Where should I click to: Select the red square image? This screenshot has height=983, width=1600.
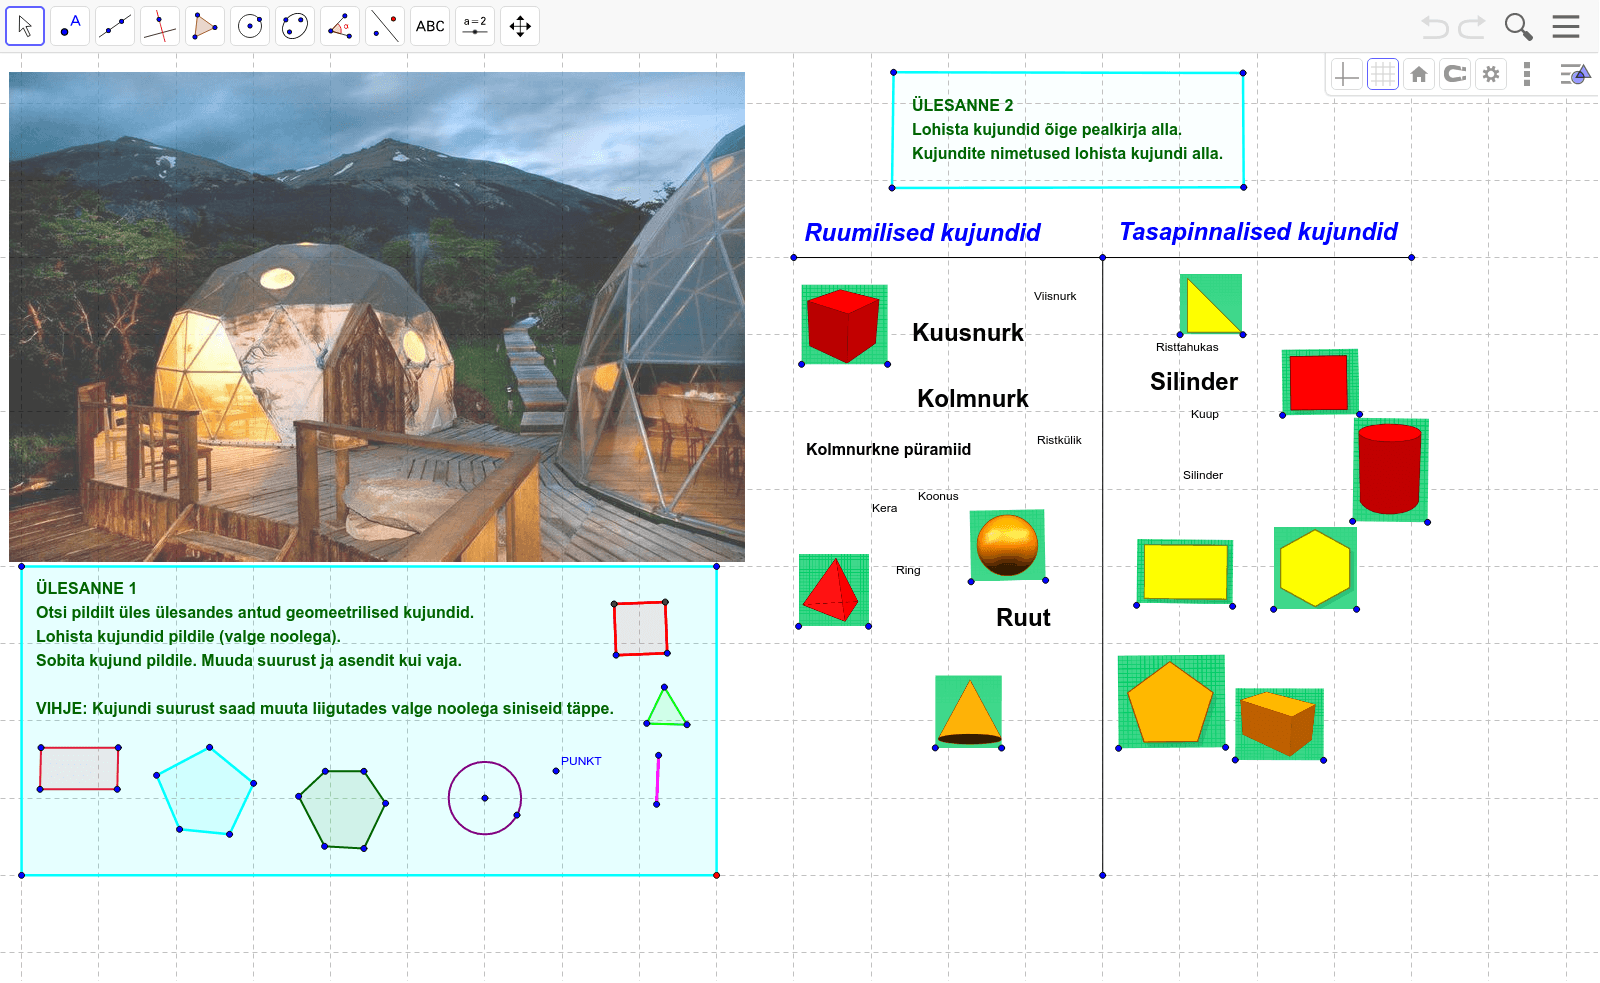point(1320,382)
